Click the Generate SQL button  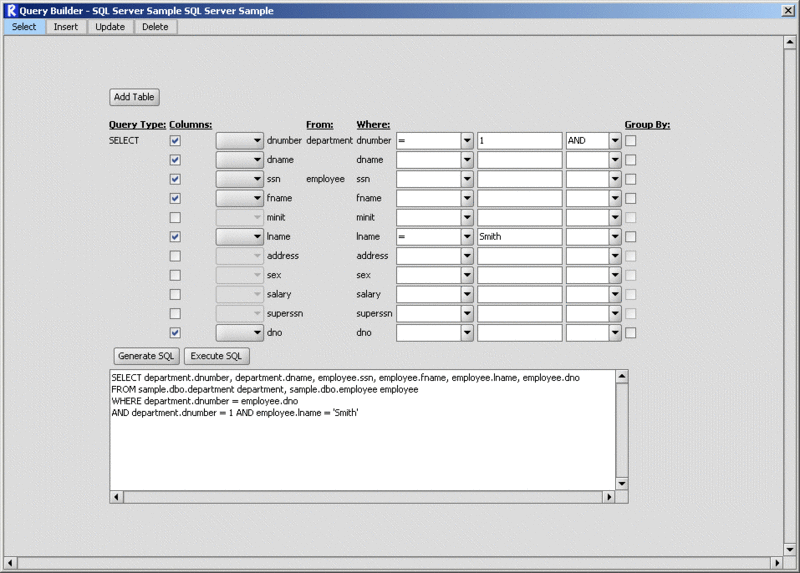point(146,356)
